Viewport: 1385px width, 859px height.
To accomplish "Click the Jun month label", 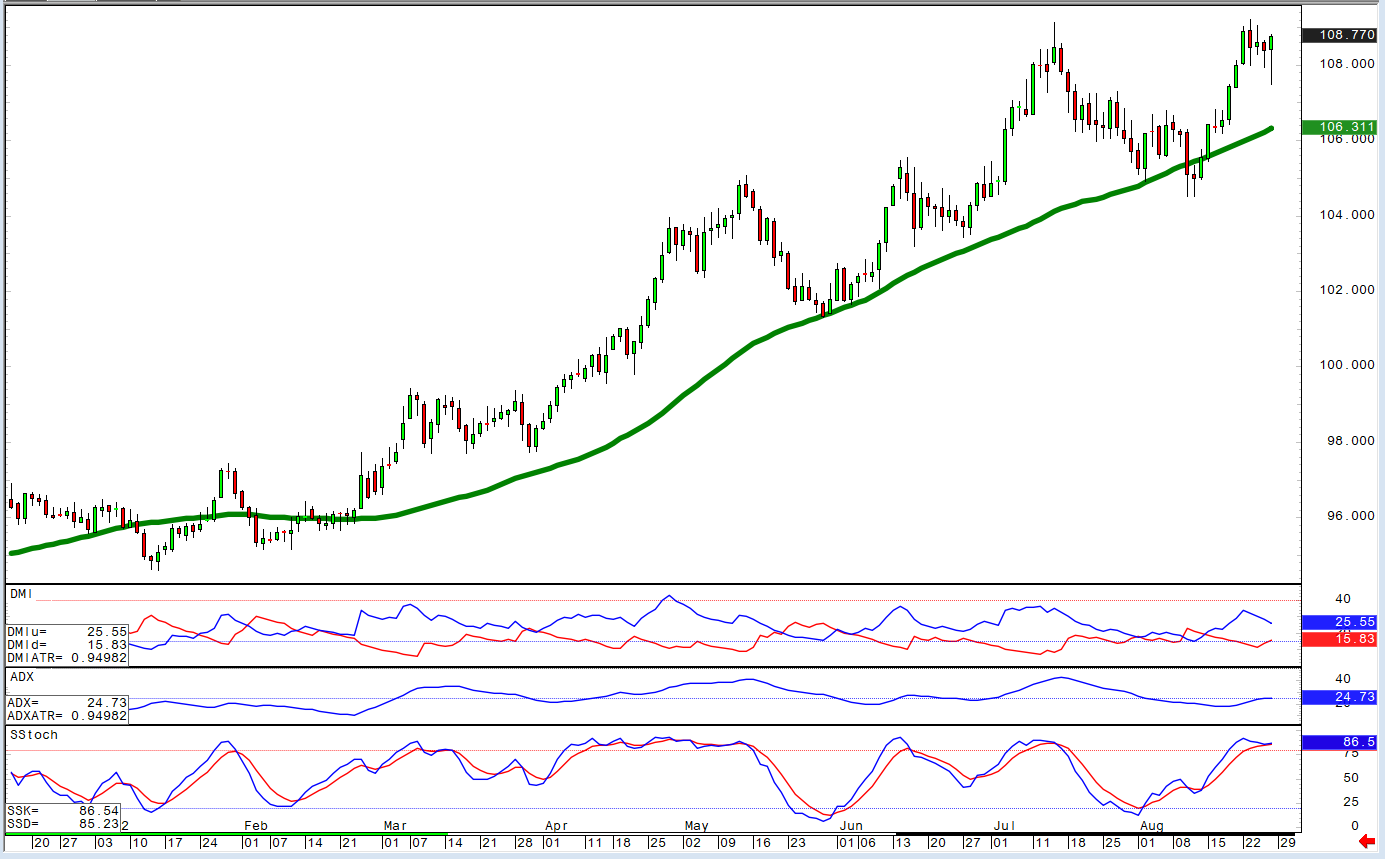I will click(852, 826).
